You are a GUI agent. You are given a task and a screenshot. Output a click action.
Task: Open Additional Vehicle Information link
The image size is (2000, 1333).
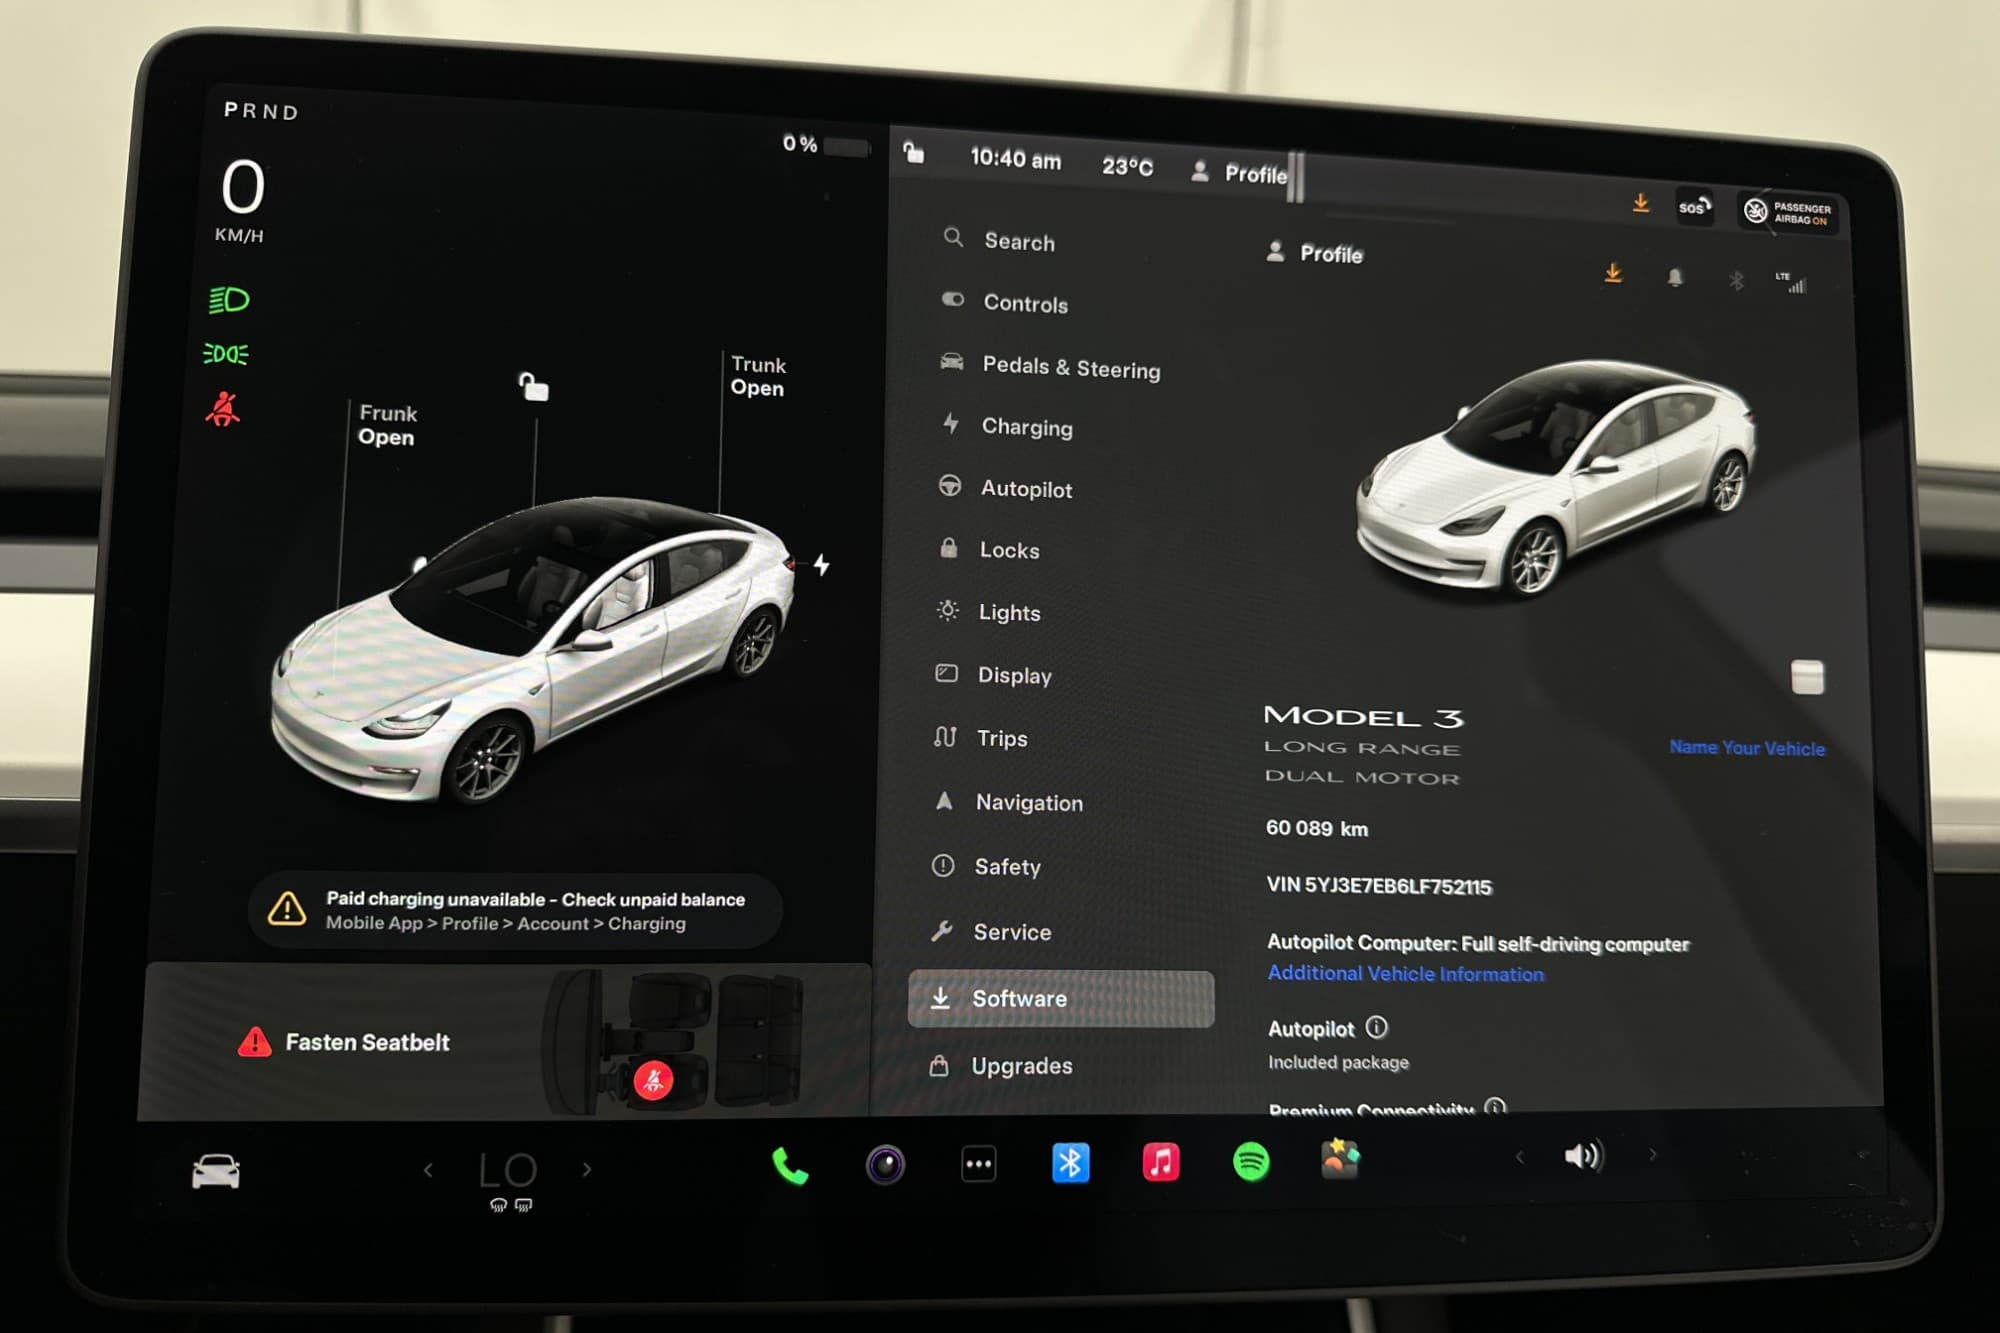1405,973
